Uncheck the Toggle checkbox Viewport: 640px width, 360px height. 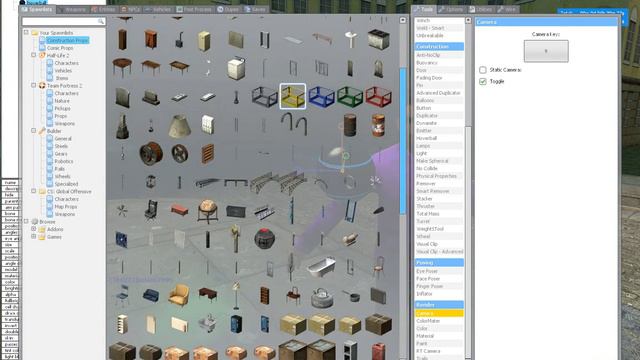483,81
